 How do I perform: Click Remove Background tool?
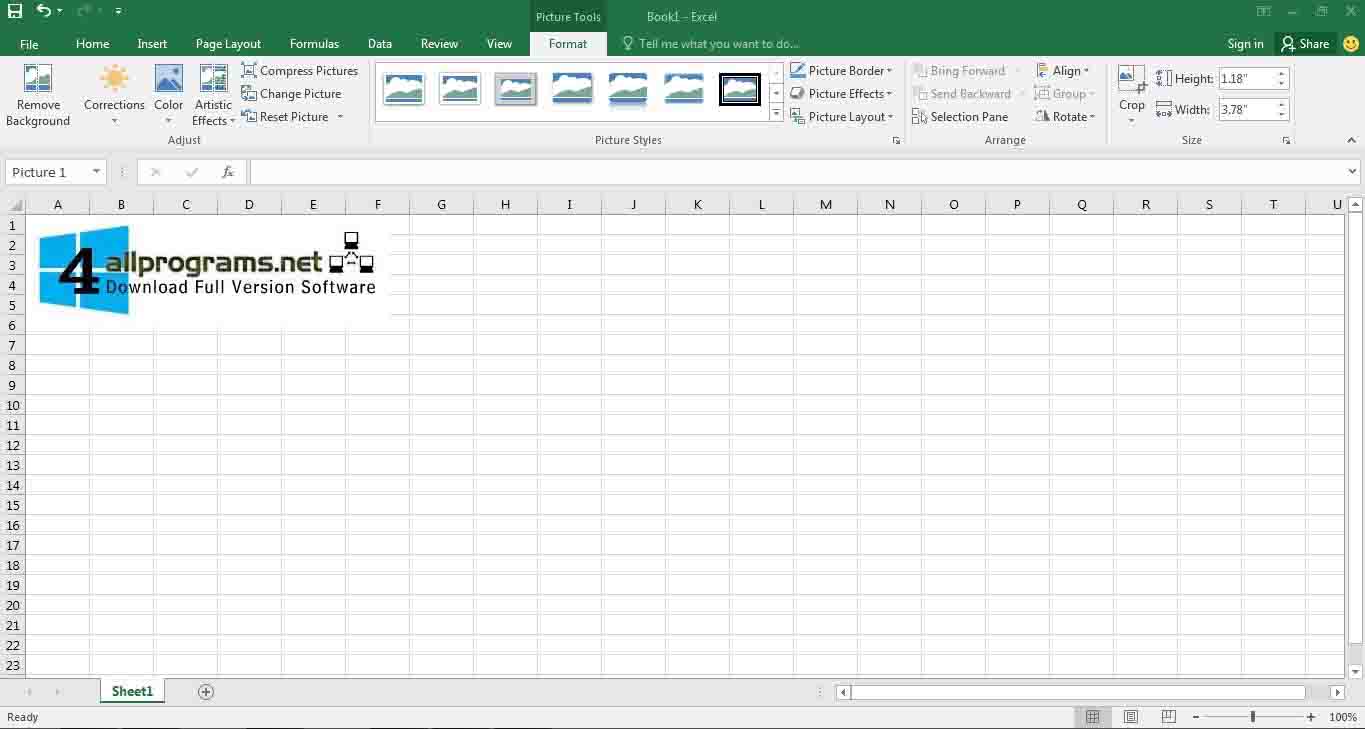pos(38,96)
